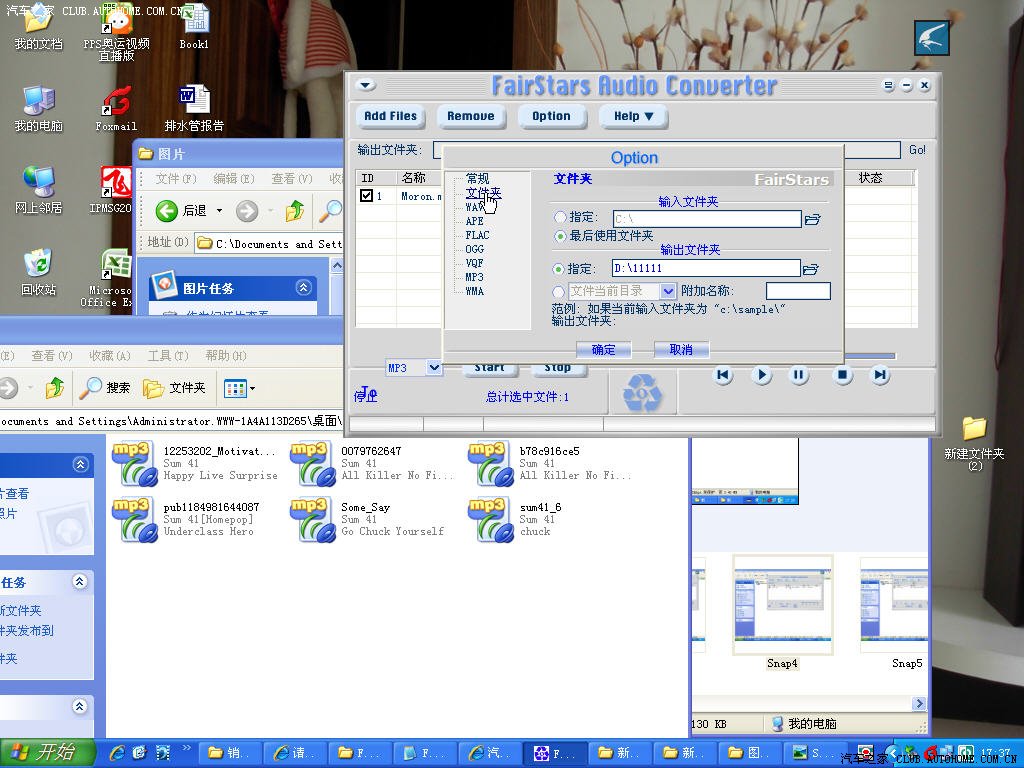Select FLAC in the option tree
The image size is (1024, 768).
click(477, 235)
